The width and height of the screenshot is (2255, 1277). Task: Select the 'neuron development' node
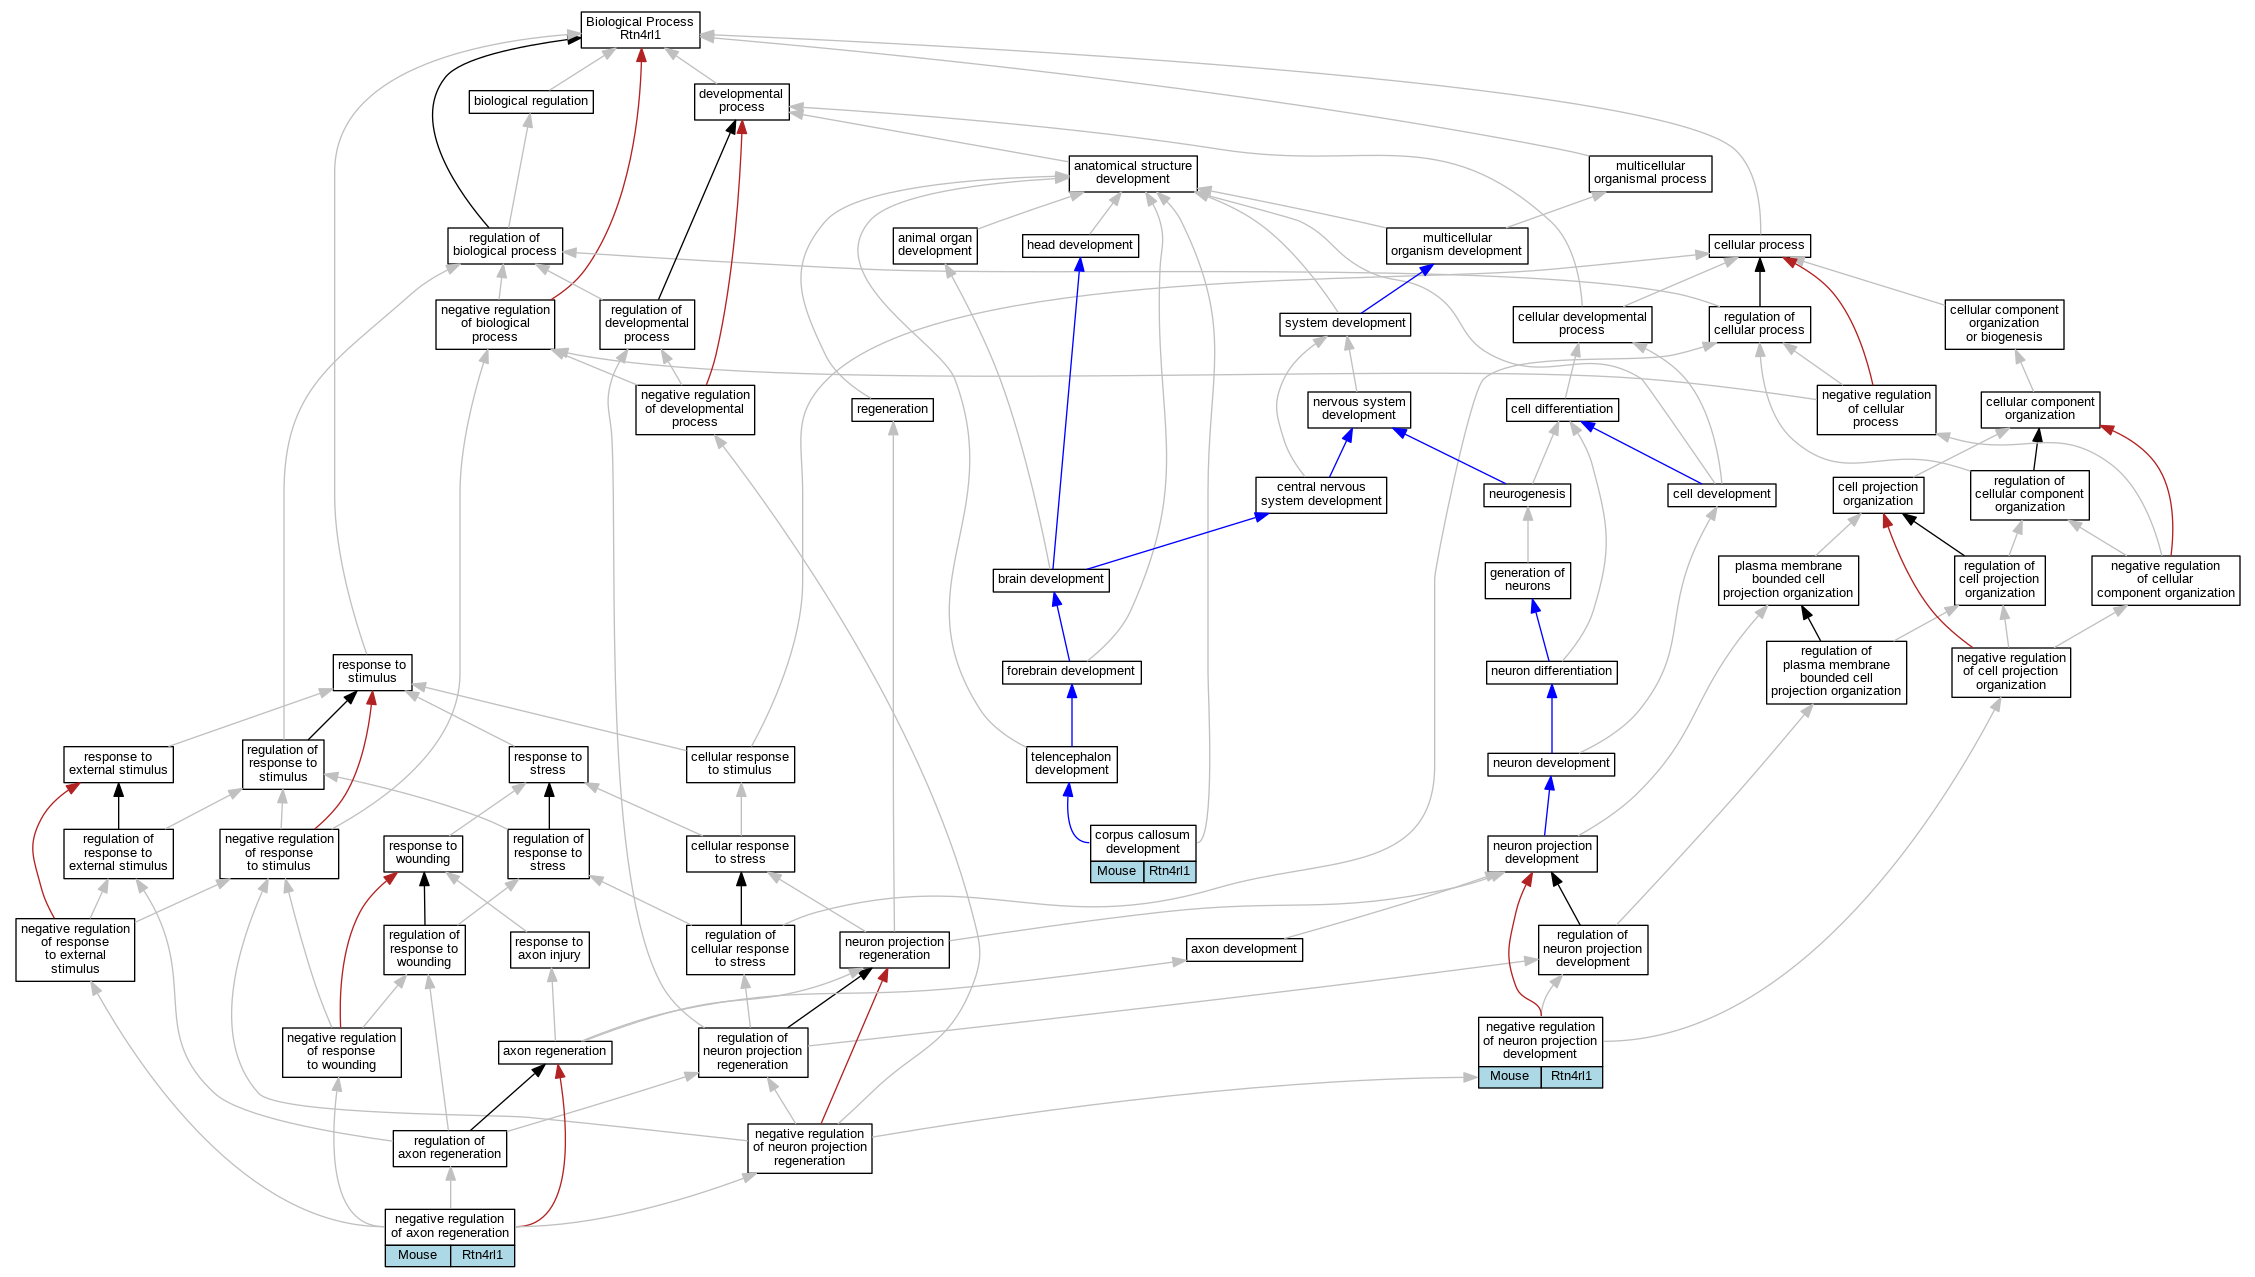[x=1551, y=764]
